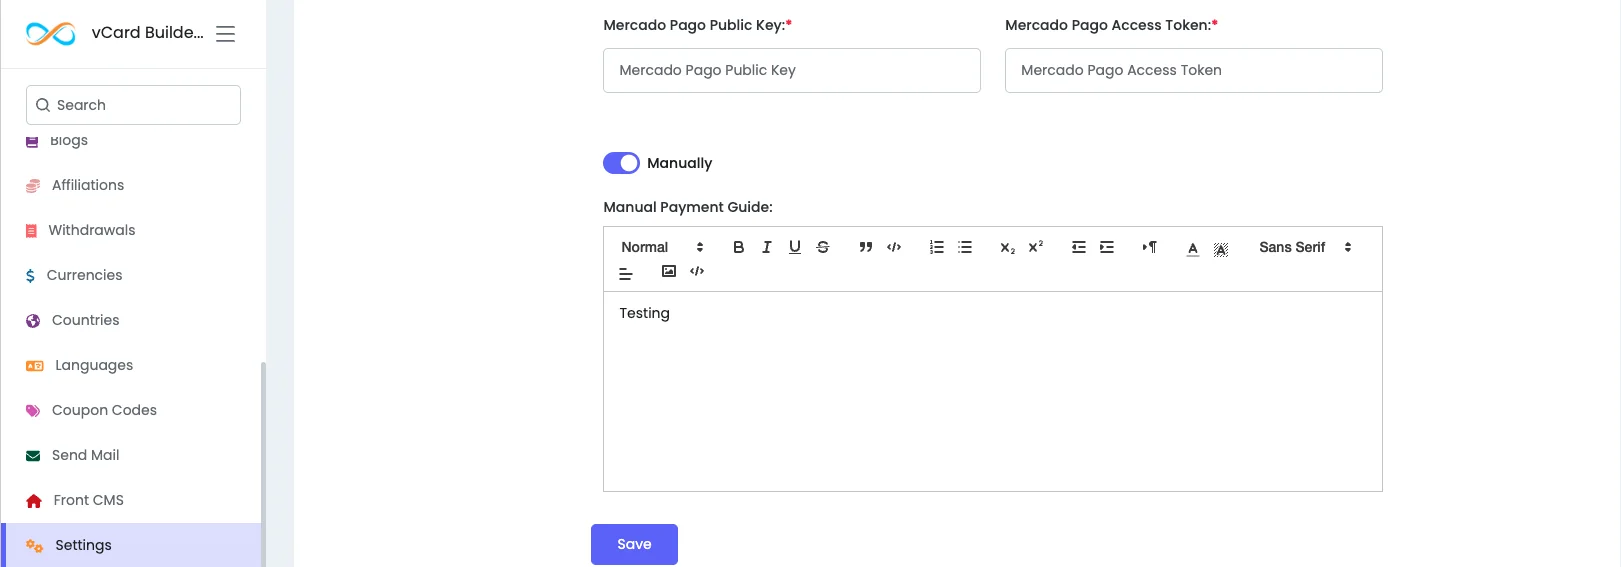Apply superscript formatting
Image resolution: width=1621 pixels, height=567 pixels.
pyautogui.click(x=1035, y=247)
